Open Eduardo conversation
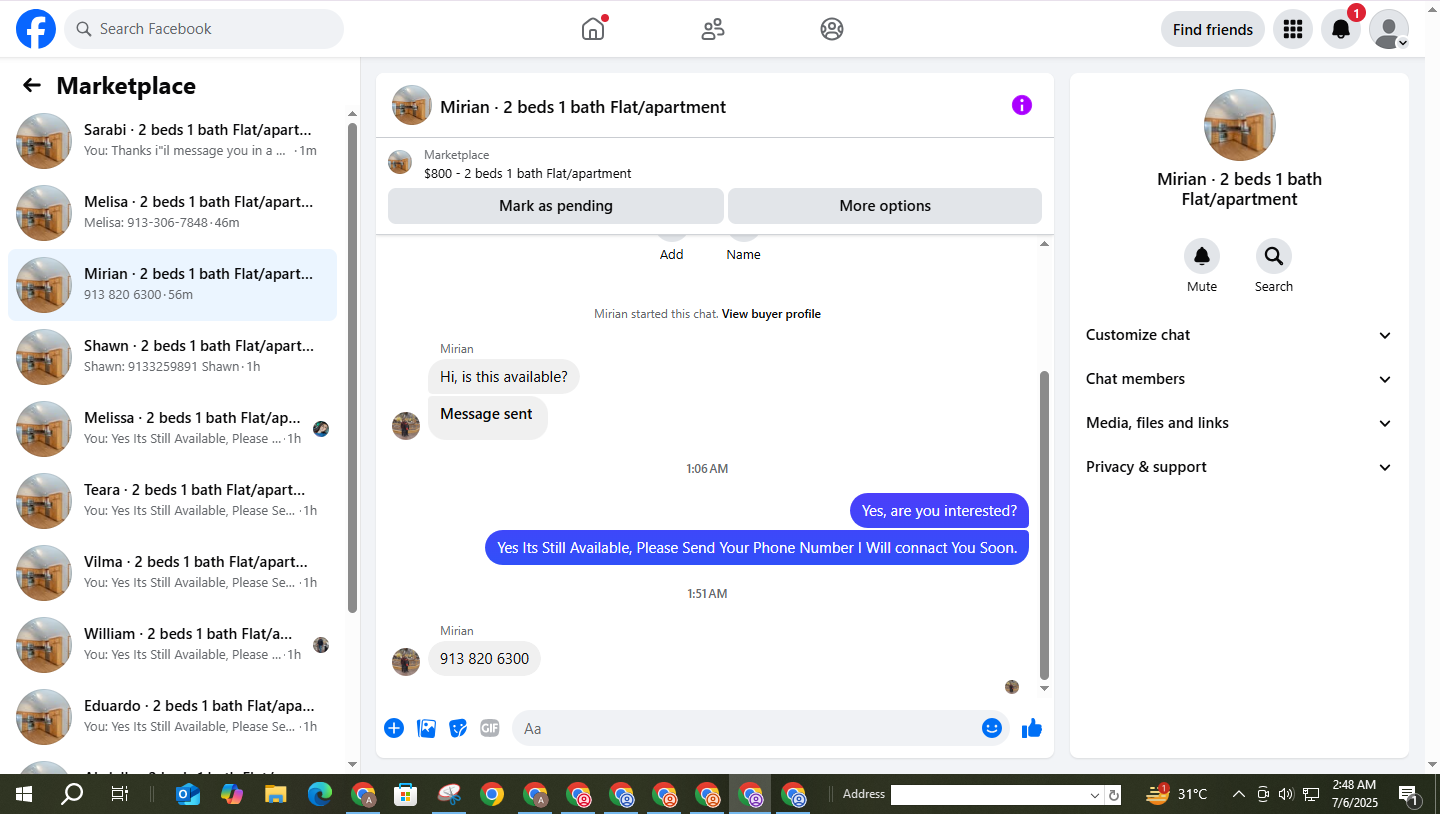The height and width of the screenshot is (814, 1440). [173, 717]
